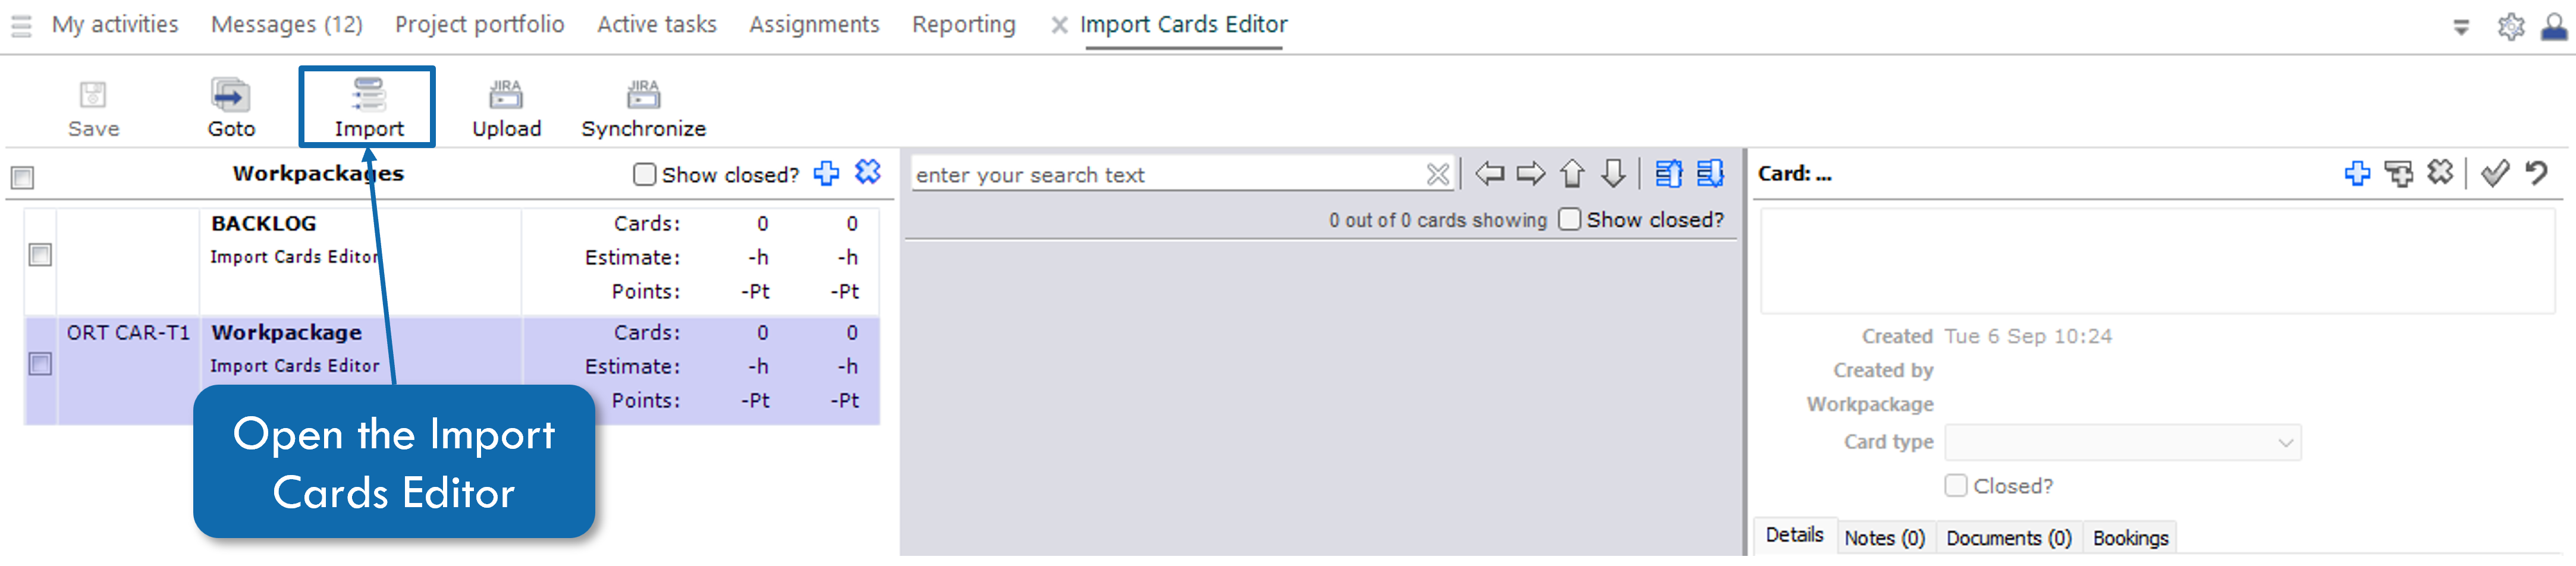Viewport: 2576px width, 566px height.
Task: Open the double-chevron dropdown near top right
Action: [2460, 27]
